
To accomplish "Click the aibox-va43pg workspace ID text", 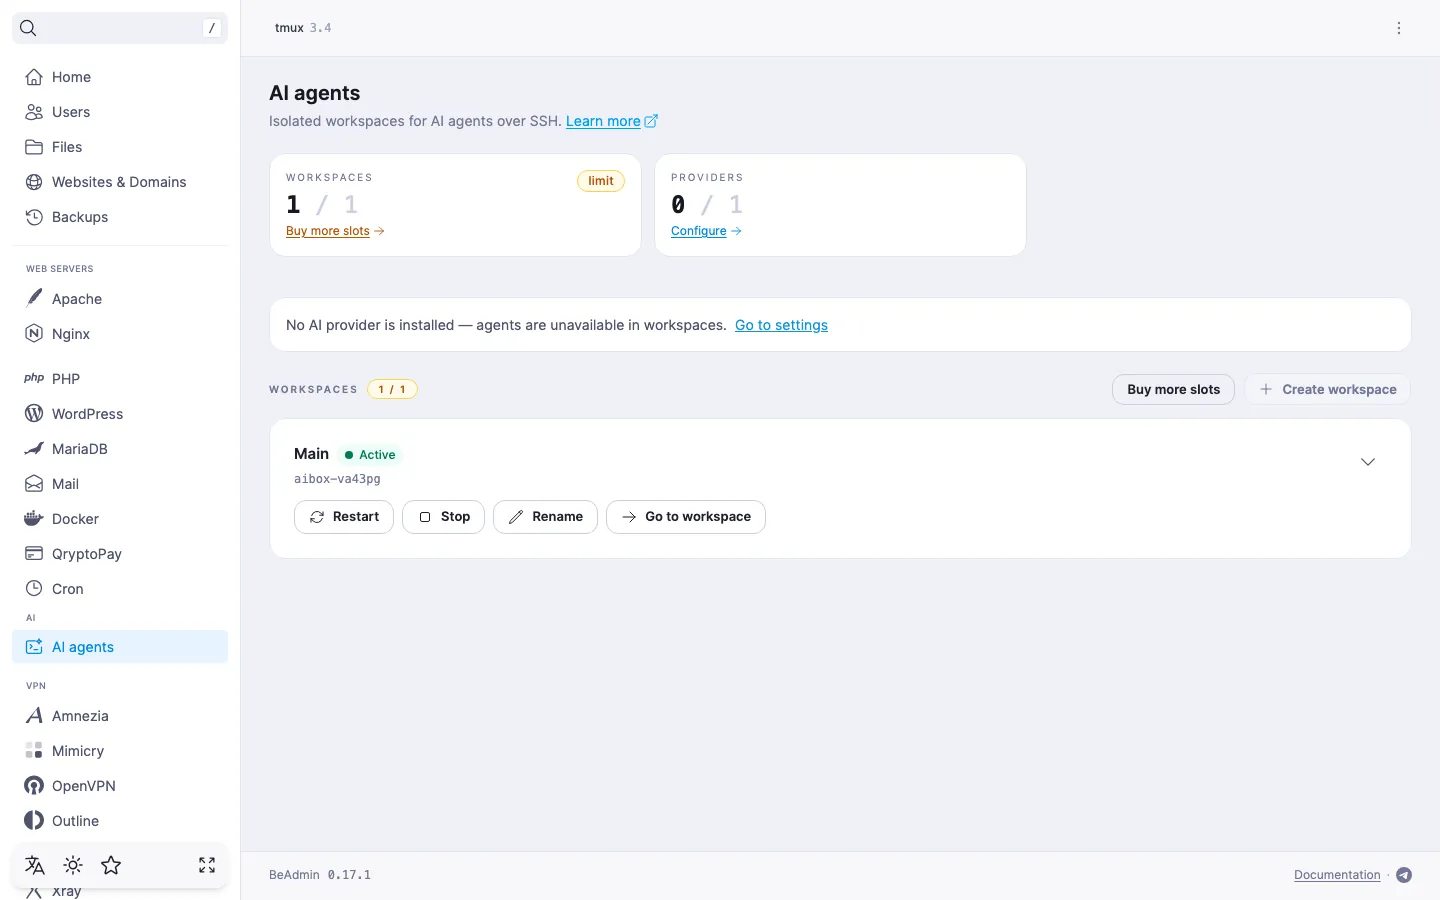I will coord(337,479).
